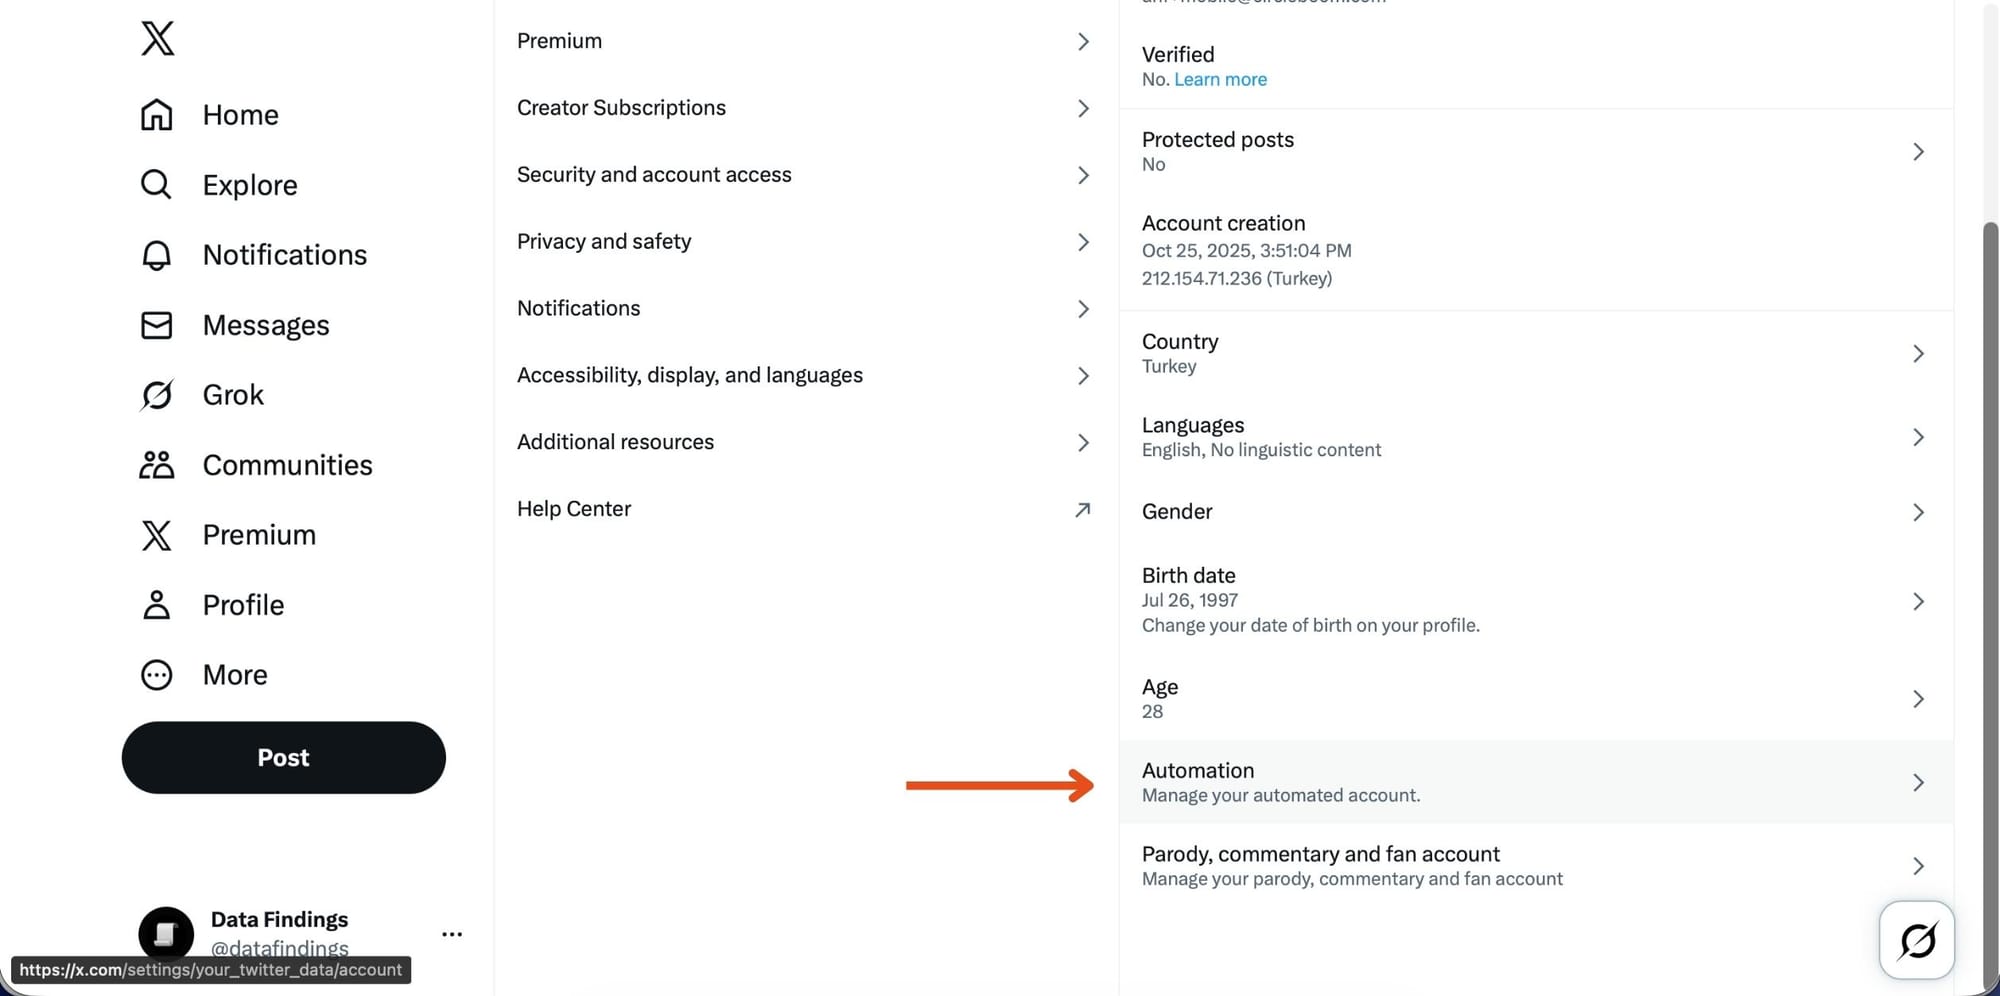Image resolution: width=2000 pixels, height=996 pixels.
Task: Click the More circle icon
Action: pos(157,675)
